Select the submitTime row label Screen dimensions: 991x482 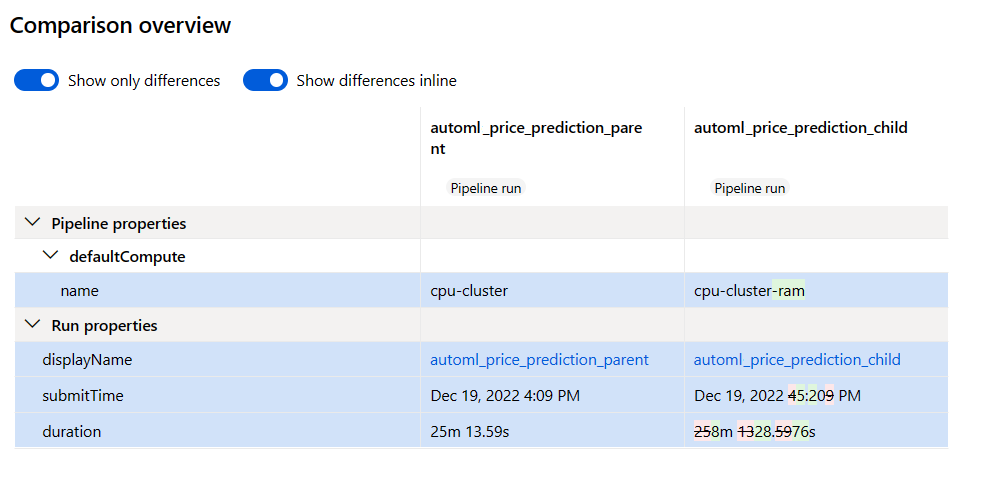pos(83,396)
